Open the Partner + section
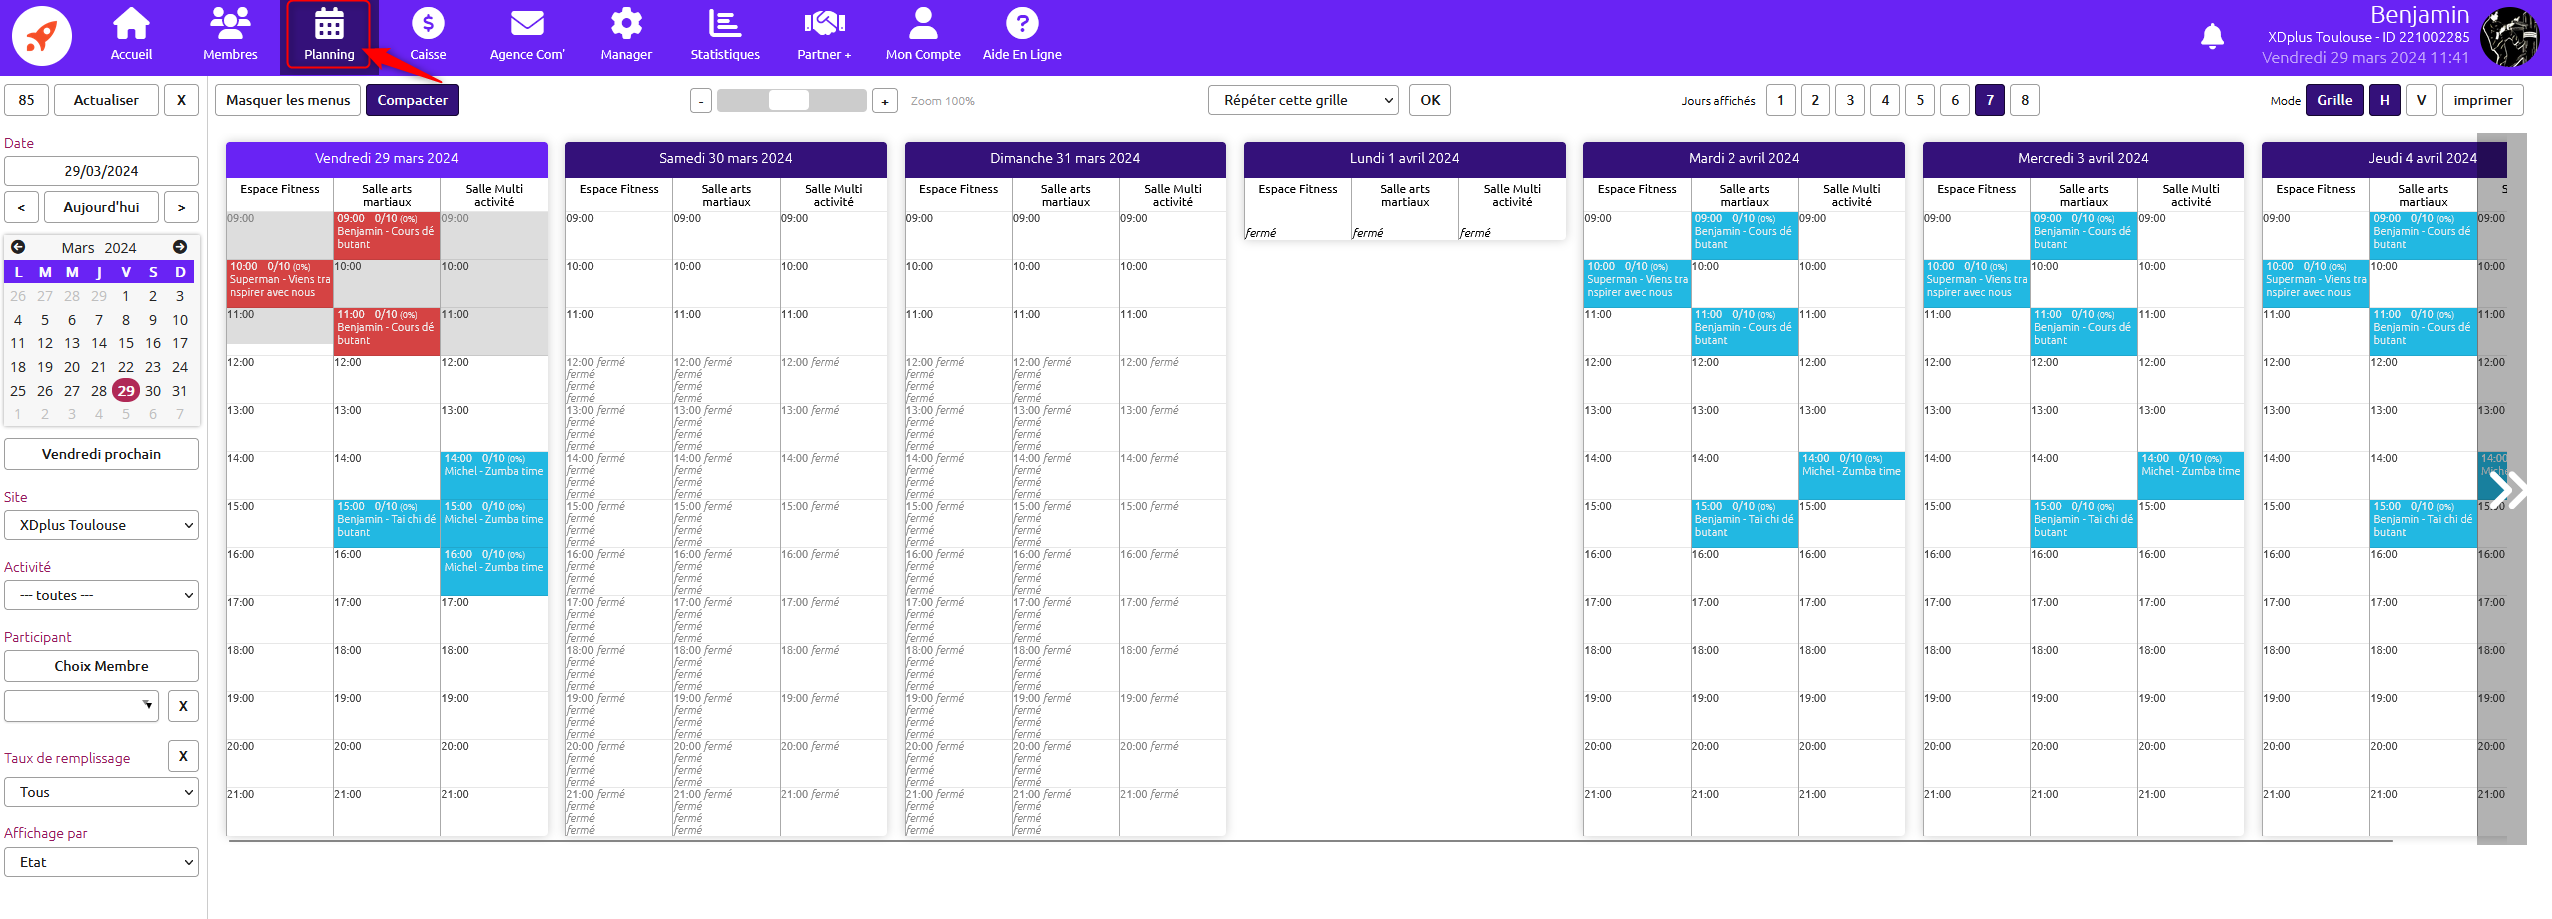 (824, 33)
